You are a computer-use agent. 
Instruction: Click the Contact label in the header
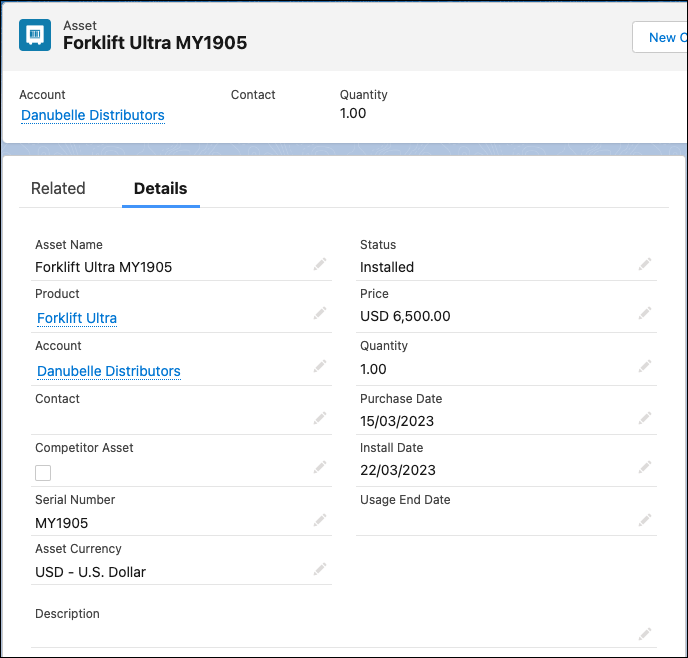point(253,95)
